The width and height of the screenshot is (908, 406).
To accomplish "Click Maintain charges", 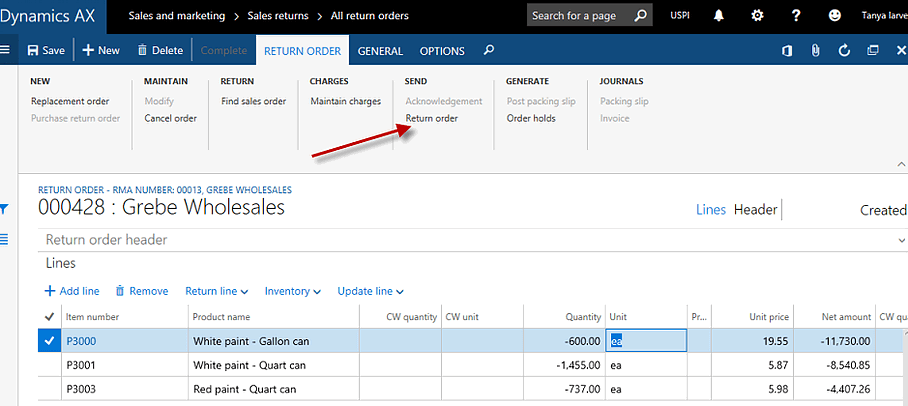I will pyautogui.click(x=346, y=101).
